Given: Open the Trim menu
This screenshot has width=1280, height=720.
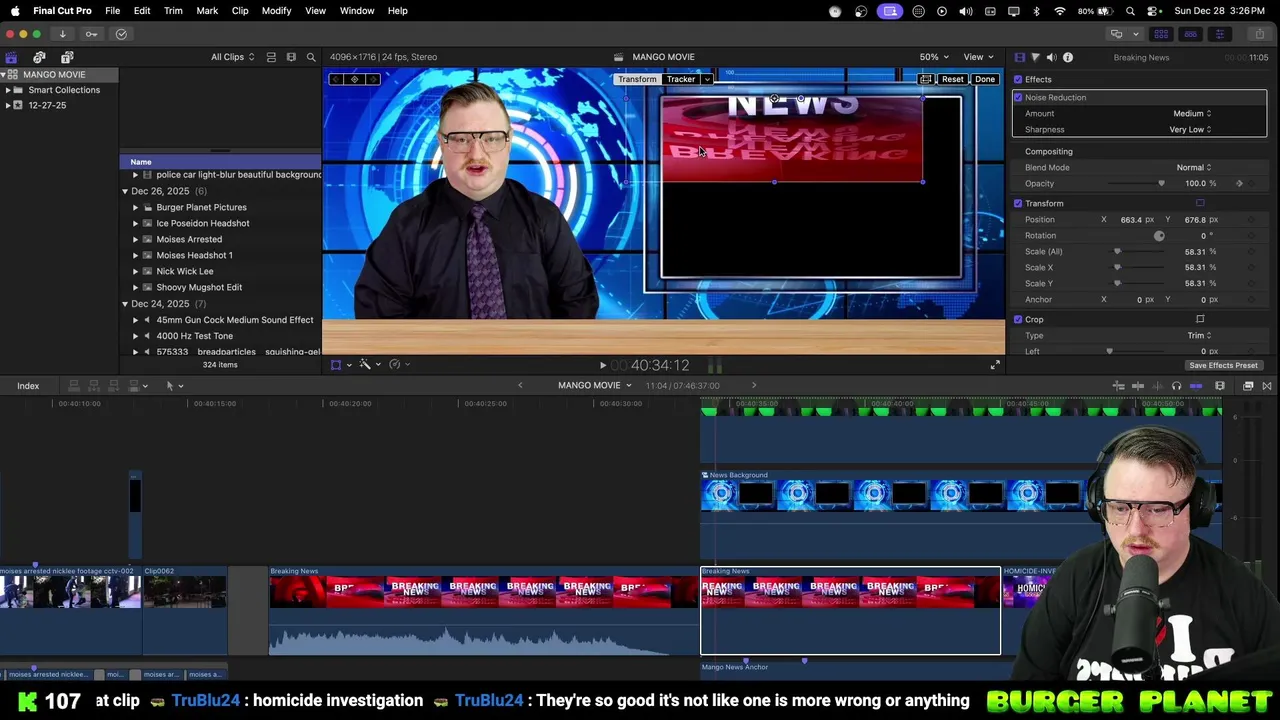Looking at the screenshot, I should click(173, 10).
